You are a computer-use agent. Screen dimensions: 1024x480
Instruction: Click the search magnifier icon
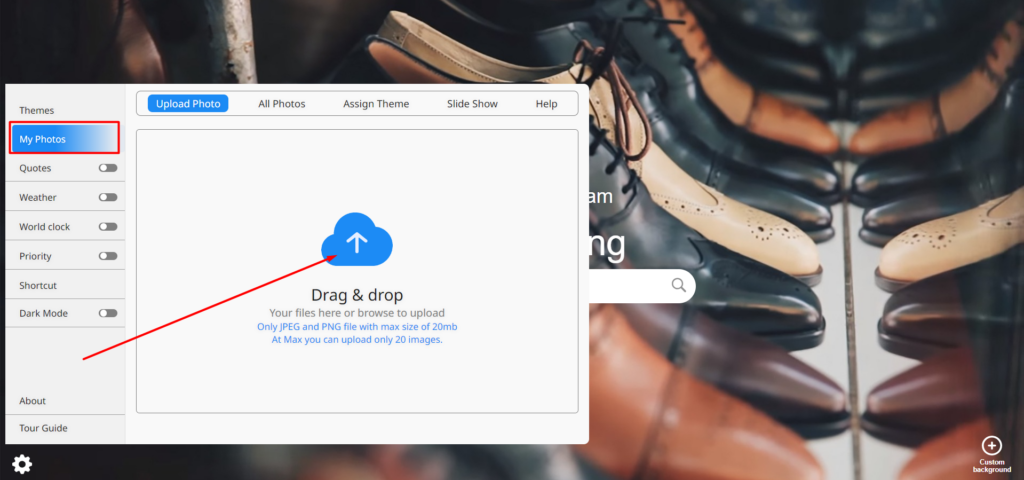tap(679, 286)
